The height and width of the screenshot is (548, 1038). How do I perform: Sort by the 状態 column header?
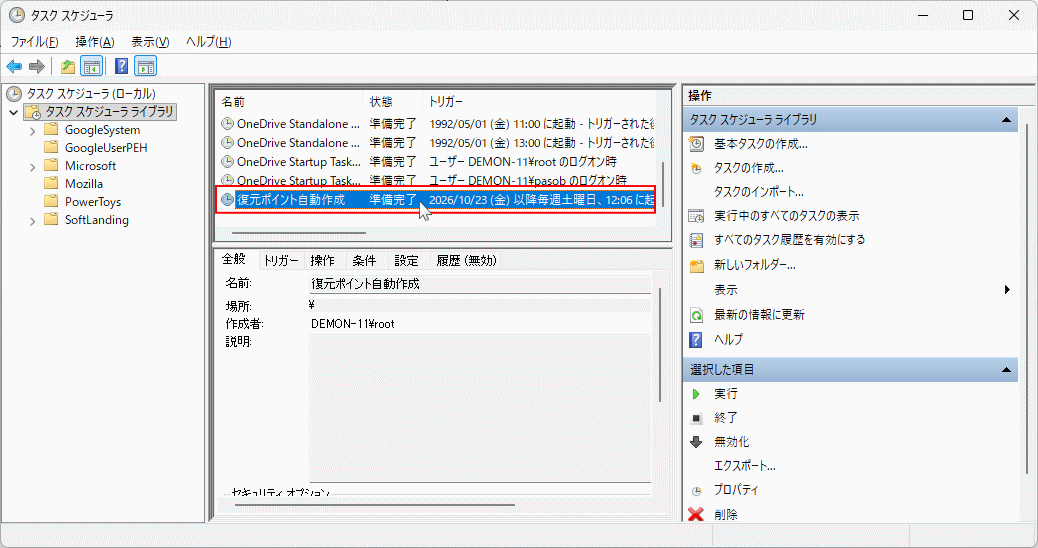click(x=393, y=101)
